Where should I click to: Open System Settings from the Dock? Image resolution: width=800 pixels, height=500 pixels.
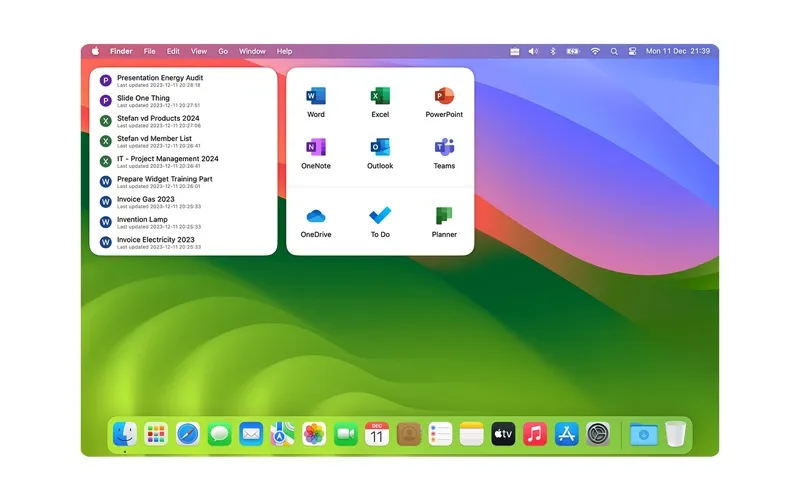click(x=598, y=434)
